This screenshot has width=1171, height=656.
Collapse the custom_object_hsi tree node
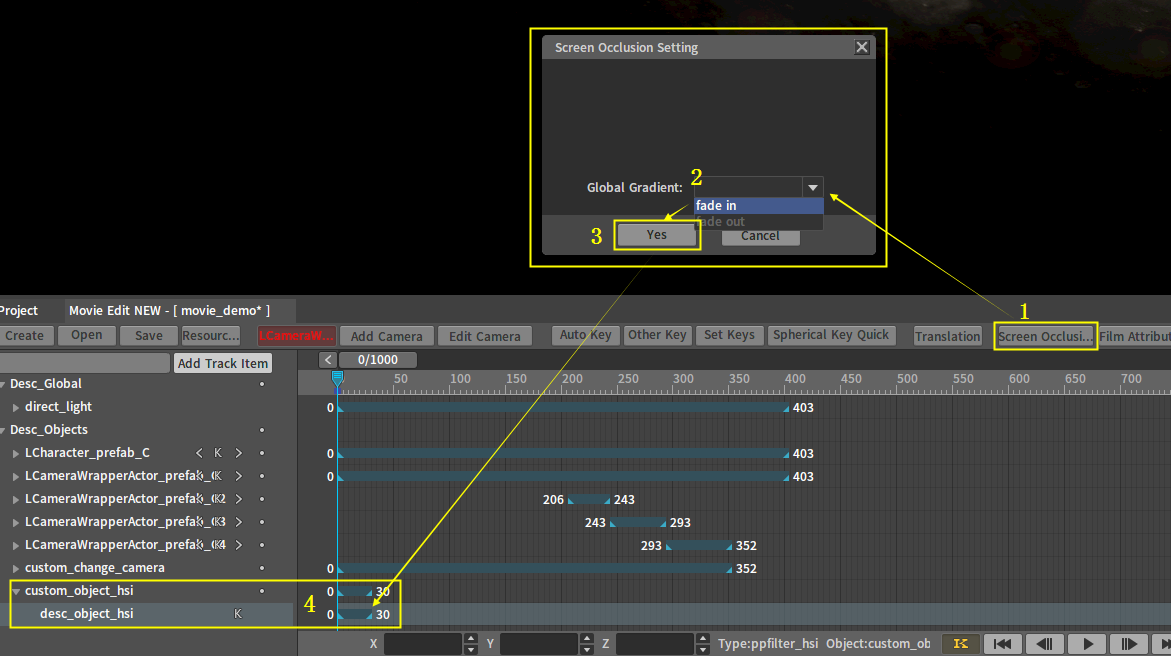[x=15, y=591]
